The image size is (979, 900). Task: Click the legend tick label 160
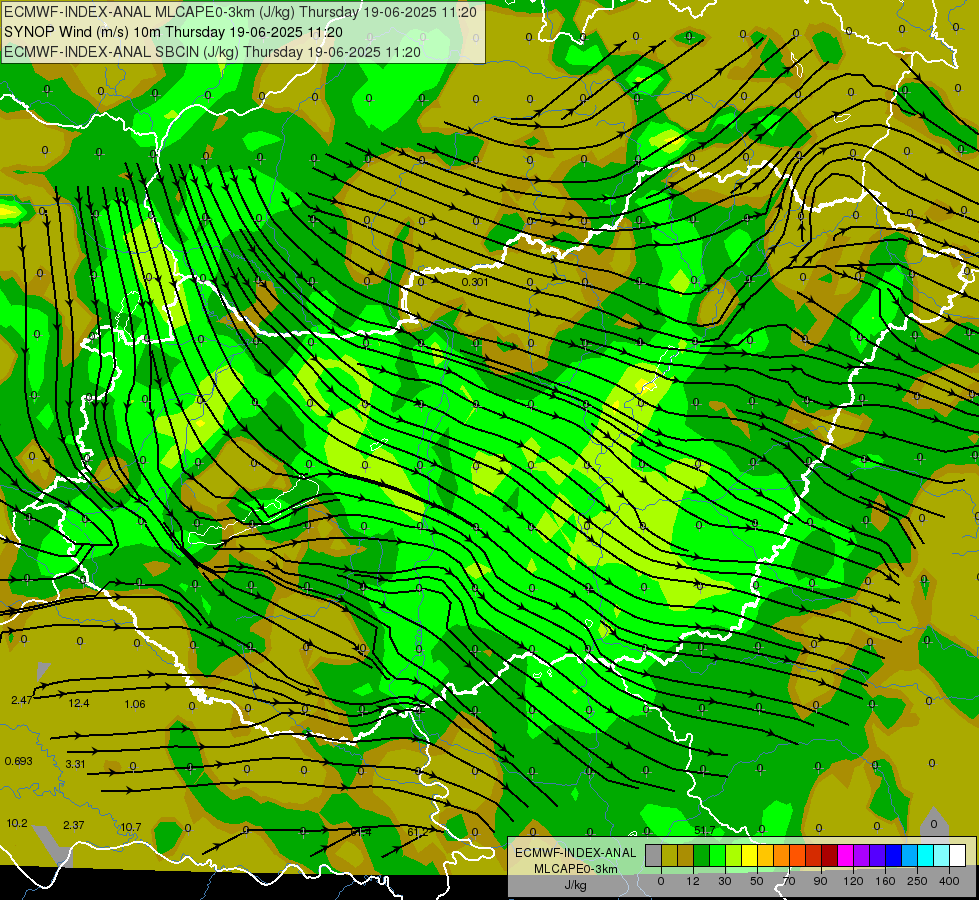[x=885, y=881]
